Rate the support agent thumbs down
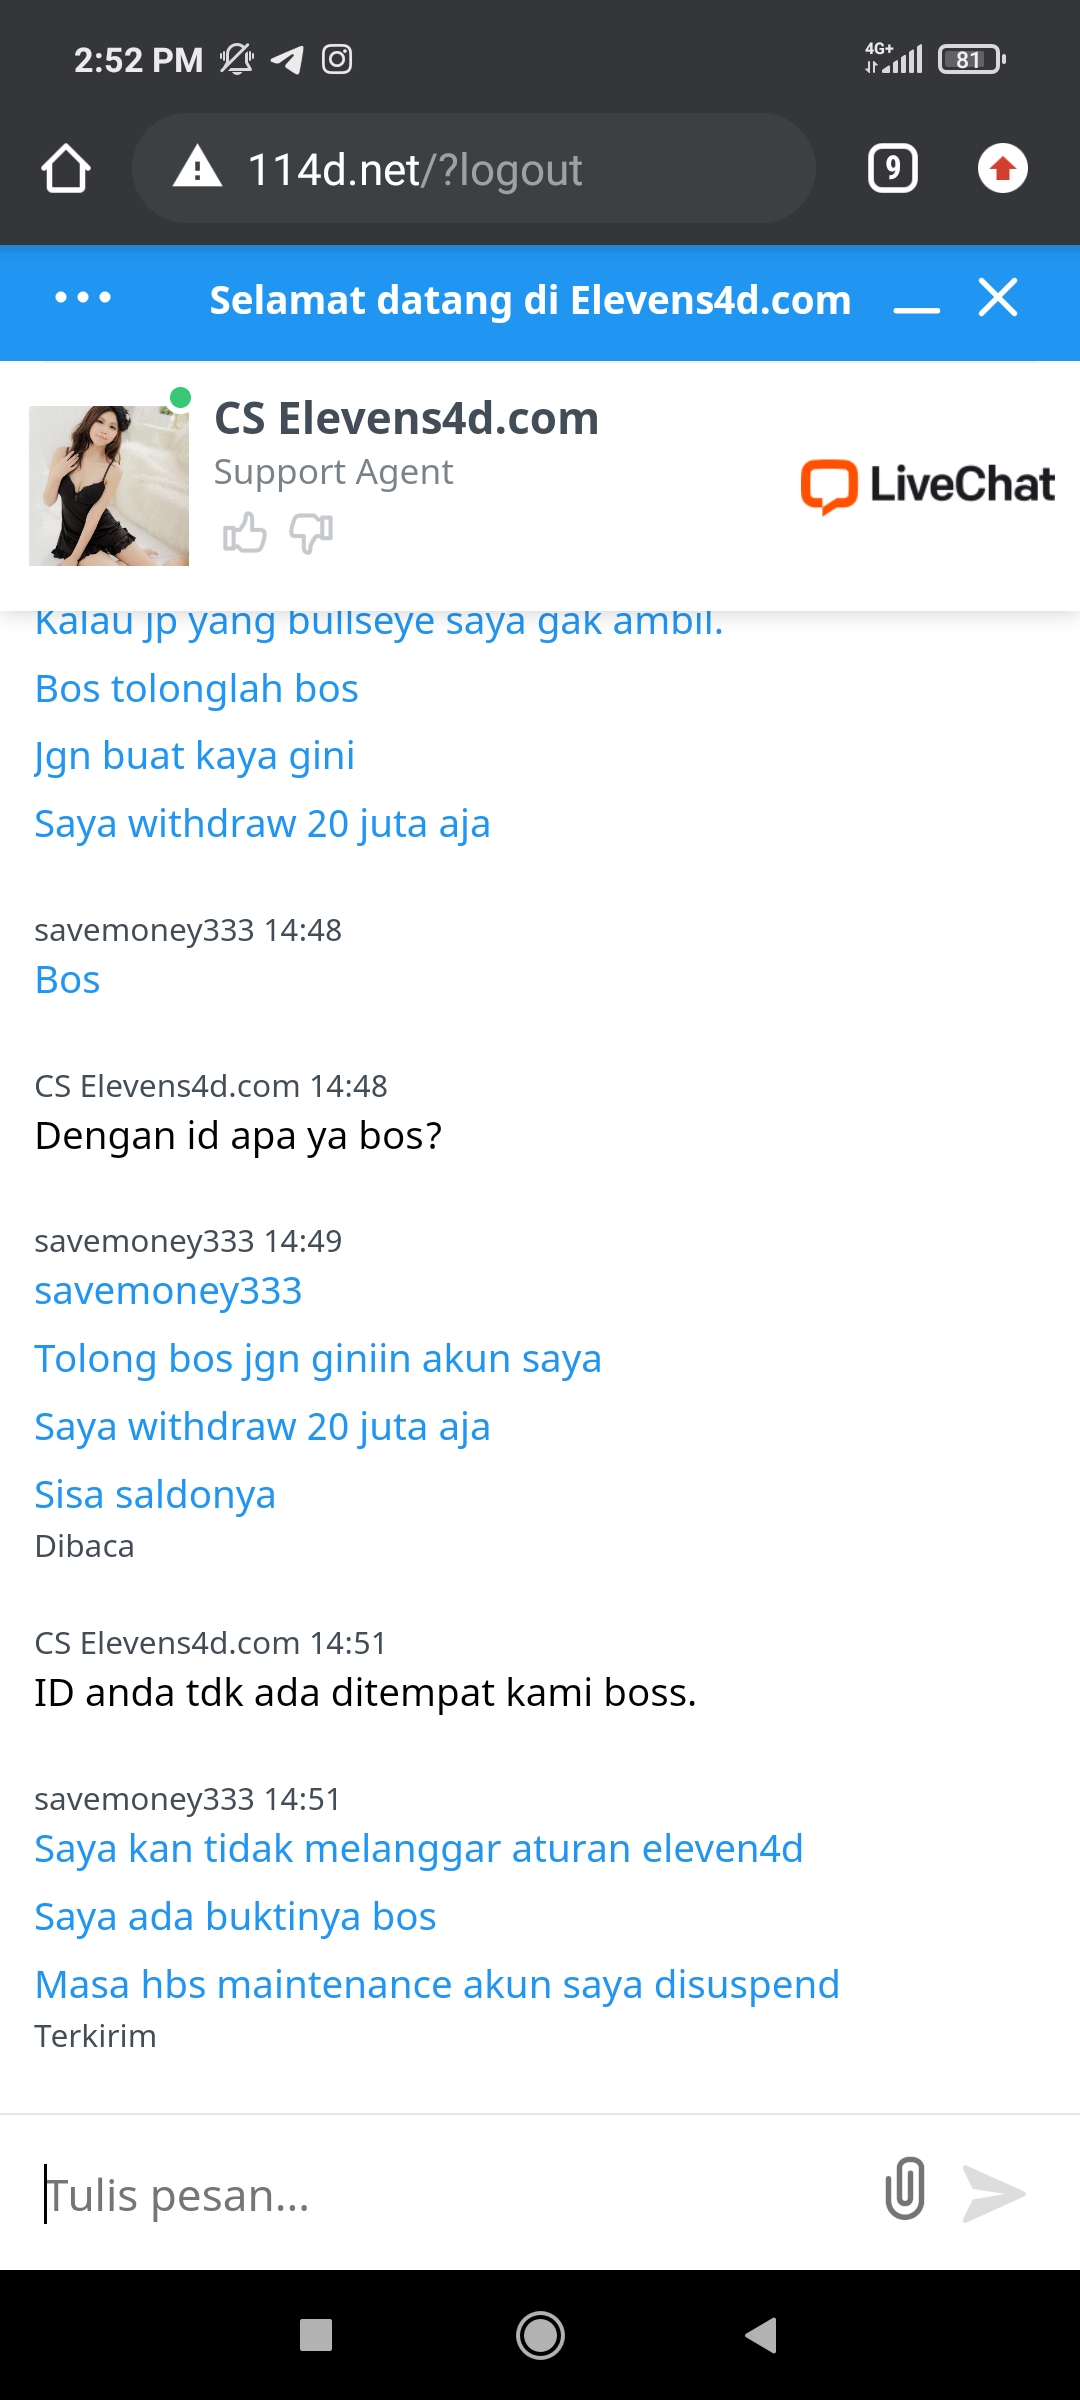The width and height of the screenshot is (1080, 2400). point(311,533)
